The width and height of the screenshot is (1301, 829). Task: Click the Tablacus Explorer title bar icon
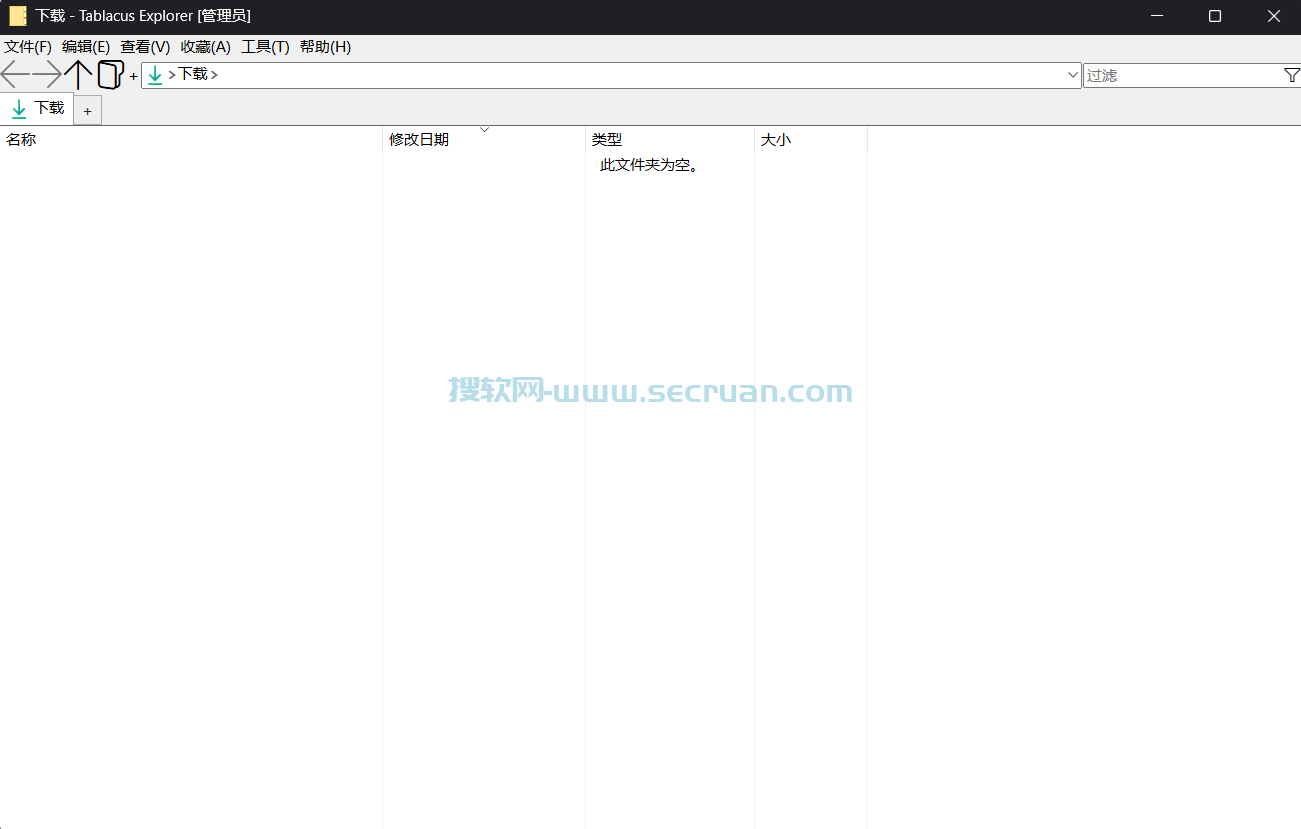click(x=18, y=16)
